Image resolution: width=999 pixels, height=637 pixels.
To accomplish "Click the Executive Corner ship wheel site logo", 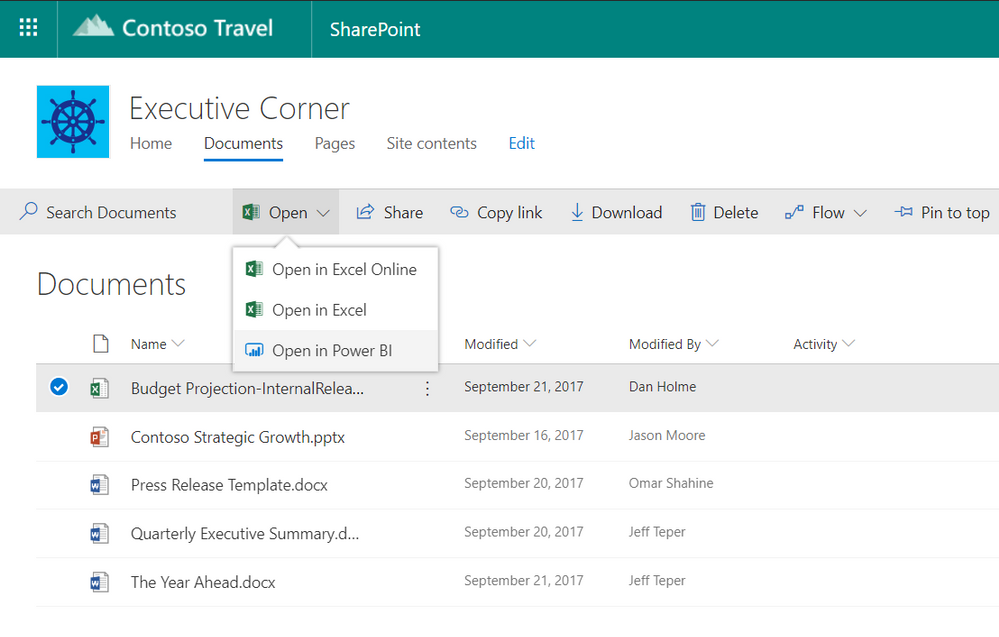I will click(x=73, y=122).
